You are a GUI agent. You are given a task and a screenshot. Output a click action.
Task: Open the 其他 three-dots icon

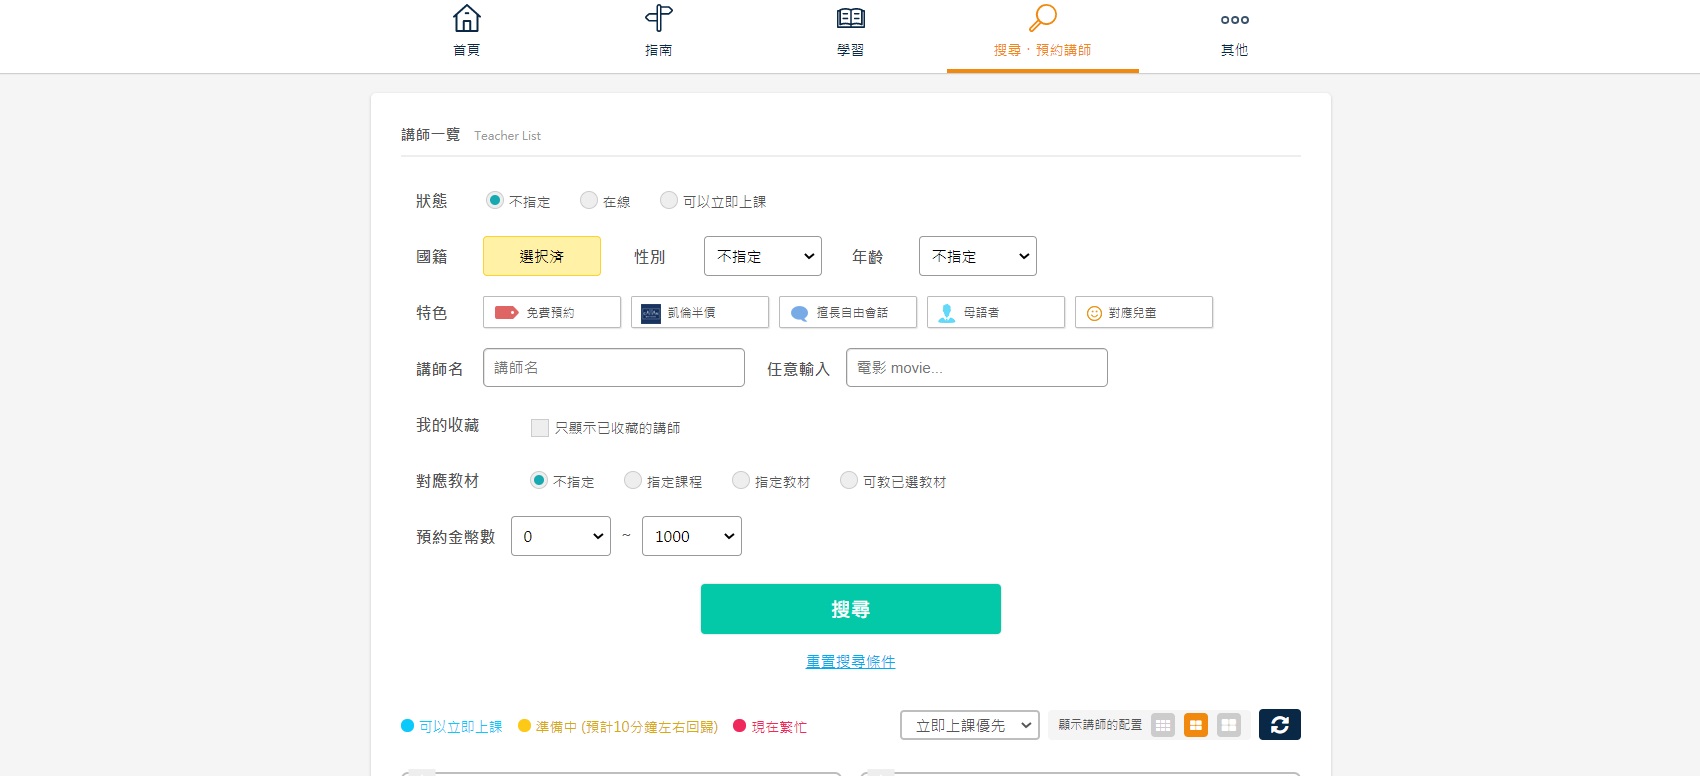click(x=1234, y=19)
